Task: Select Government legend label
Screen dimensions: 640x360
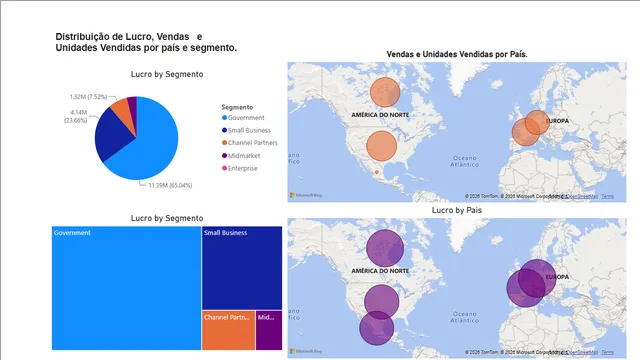Action: pyautogui.click(x=246, y=118)
